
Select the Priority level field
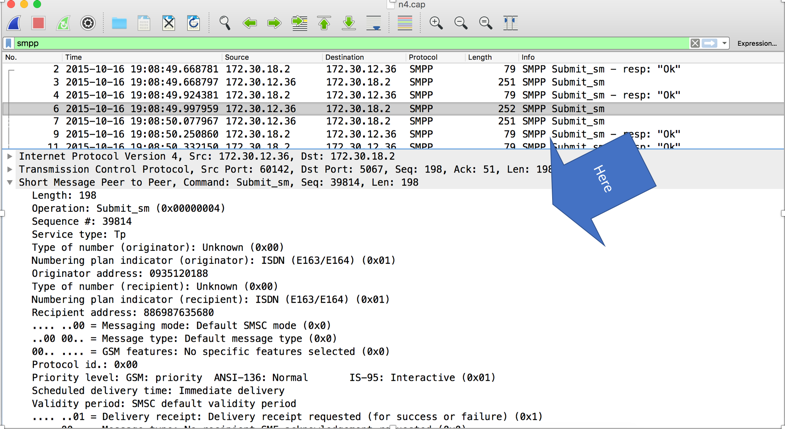[x=263, y=377]
